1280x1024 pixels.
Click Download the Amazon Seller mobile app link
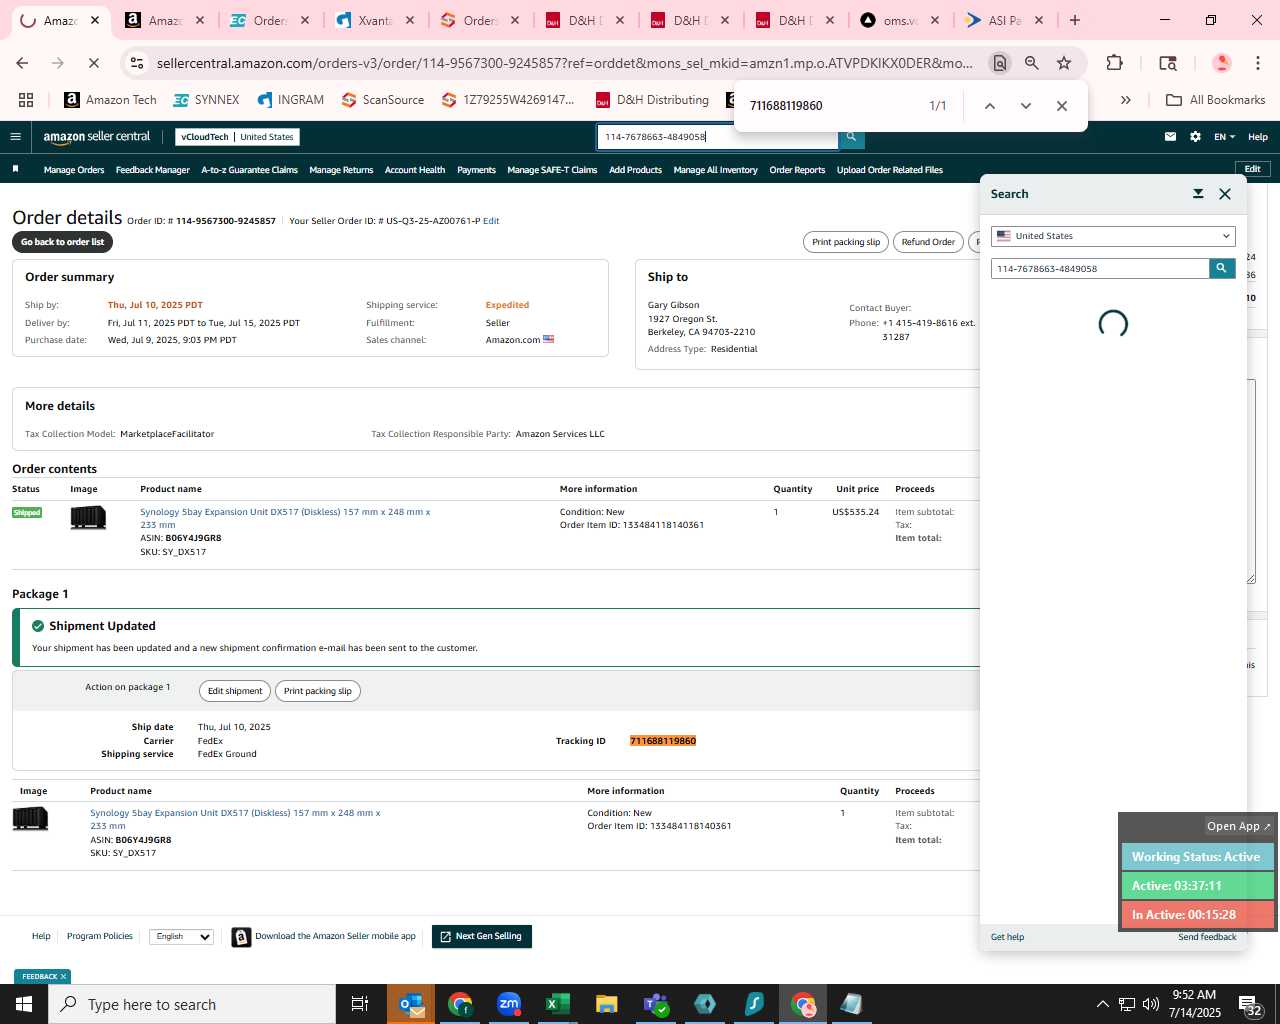335,937
